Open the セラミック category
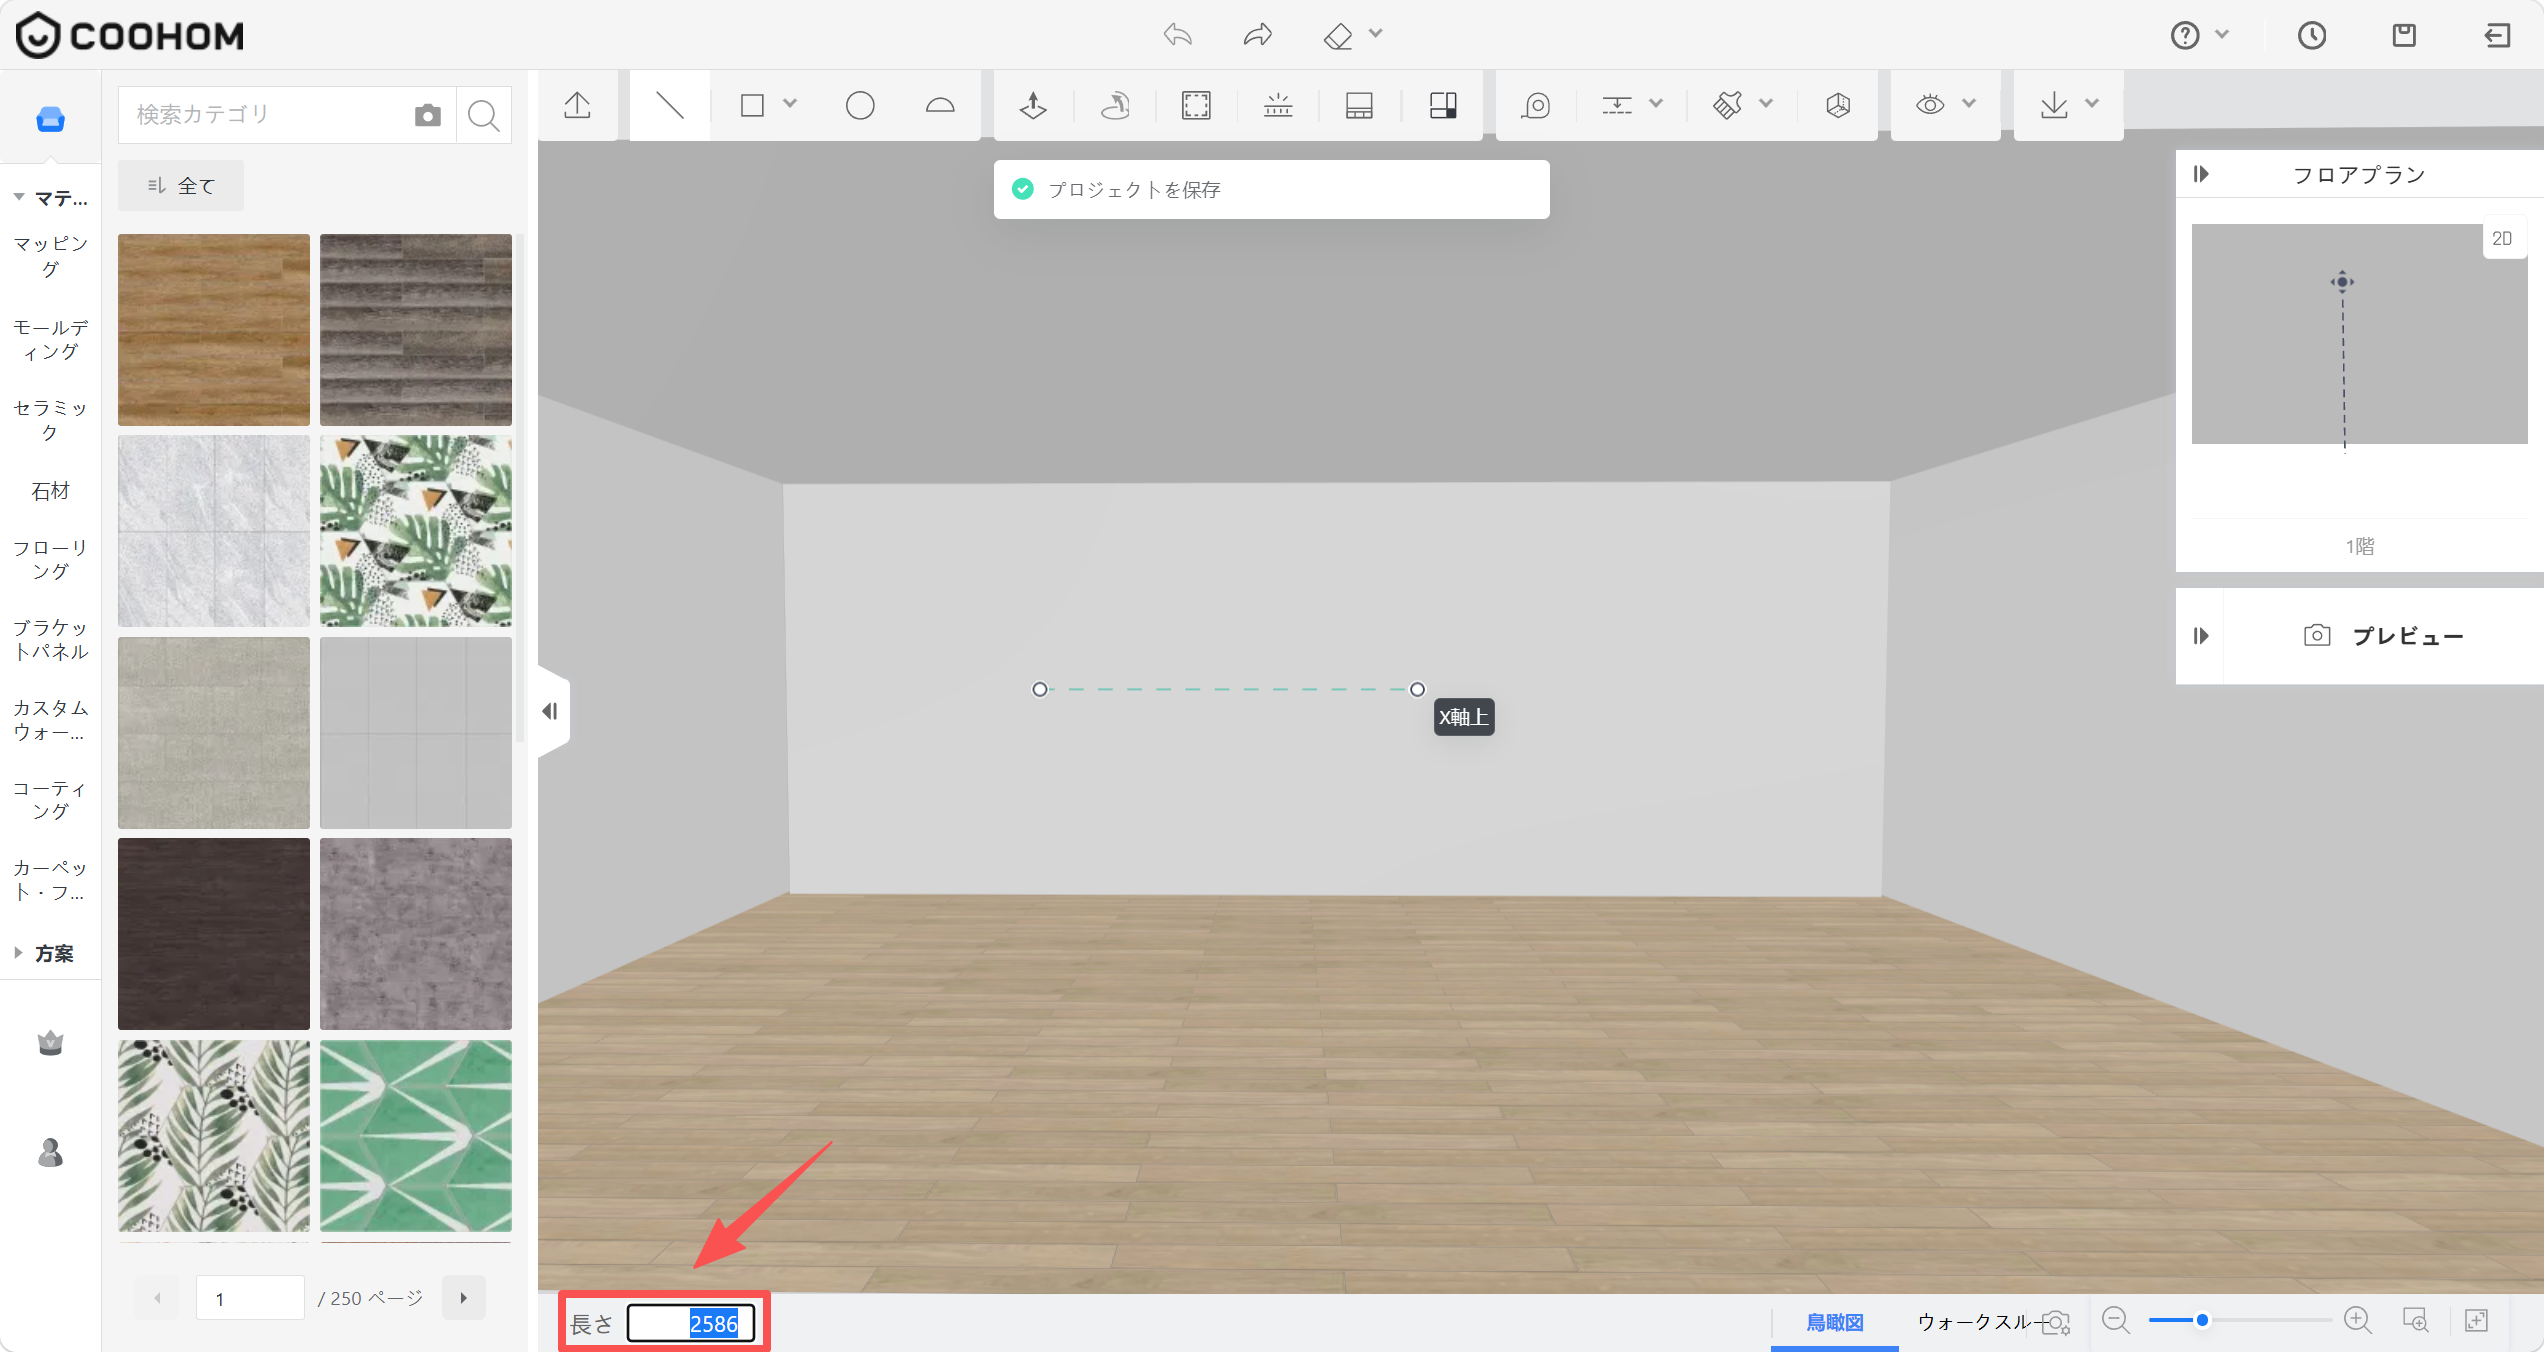Screen dimensions: 2544x1352 point(51,420)
